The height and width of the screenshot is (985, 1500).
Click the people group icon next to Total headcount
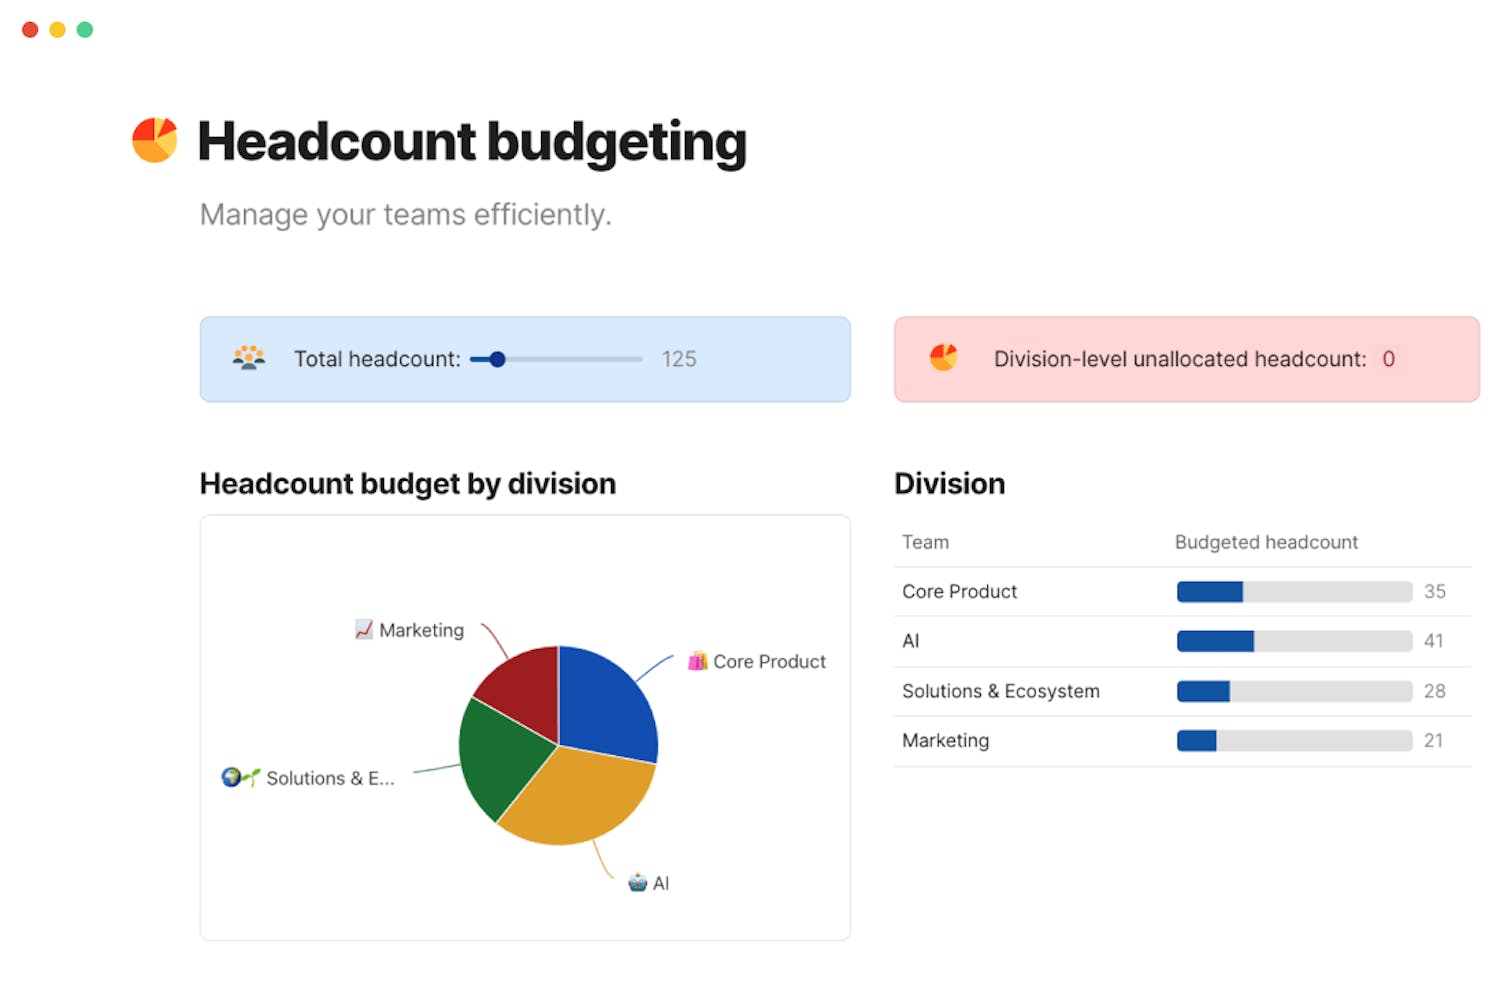coord(248,358)
